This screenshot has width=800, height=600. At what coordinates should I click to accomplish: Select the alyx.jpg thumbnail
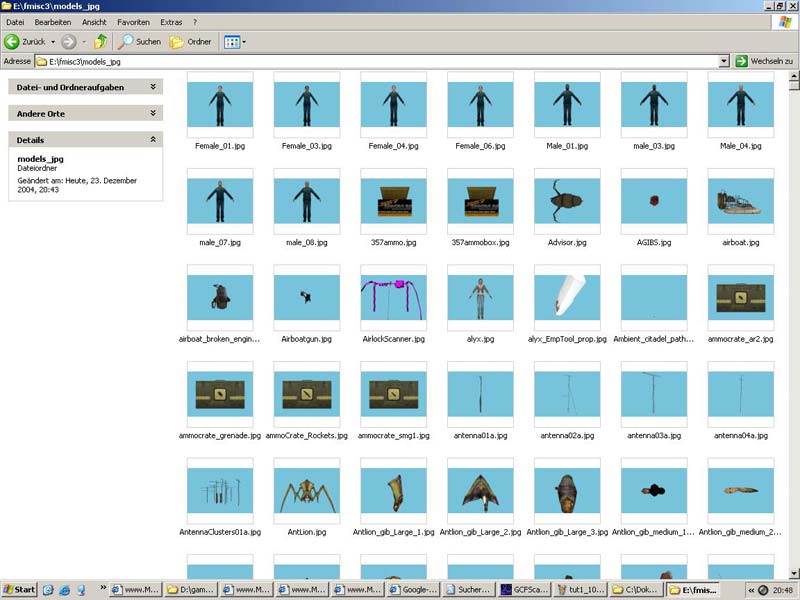tap(480, 297)
